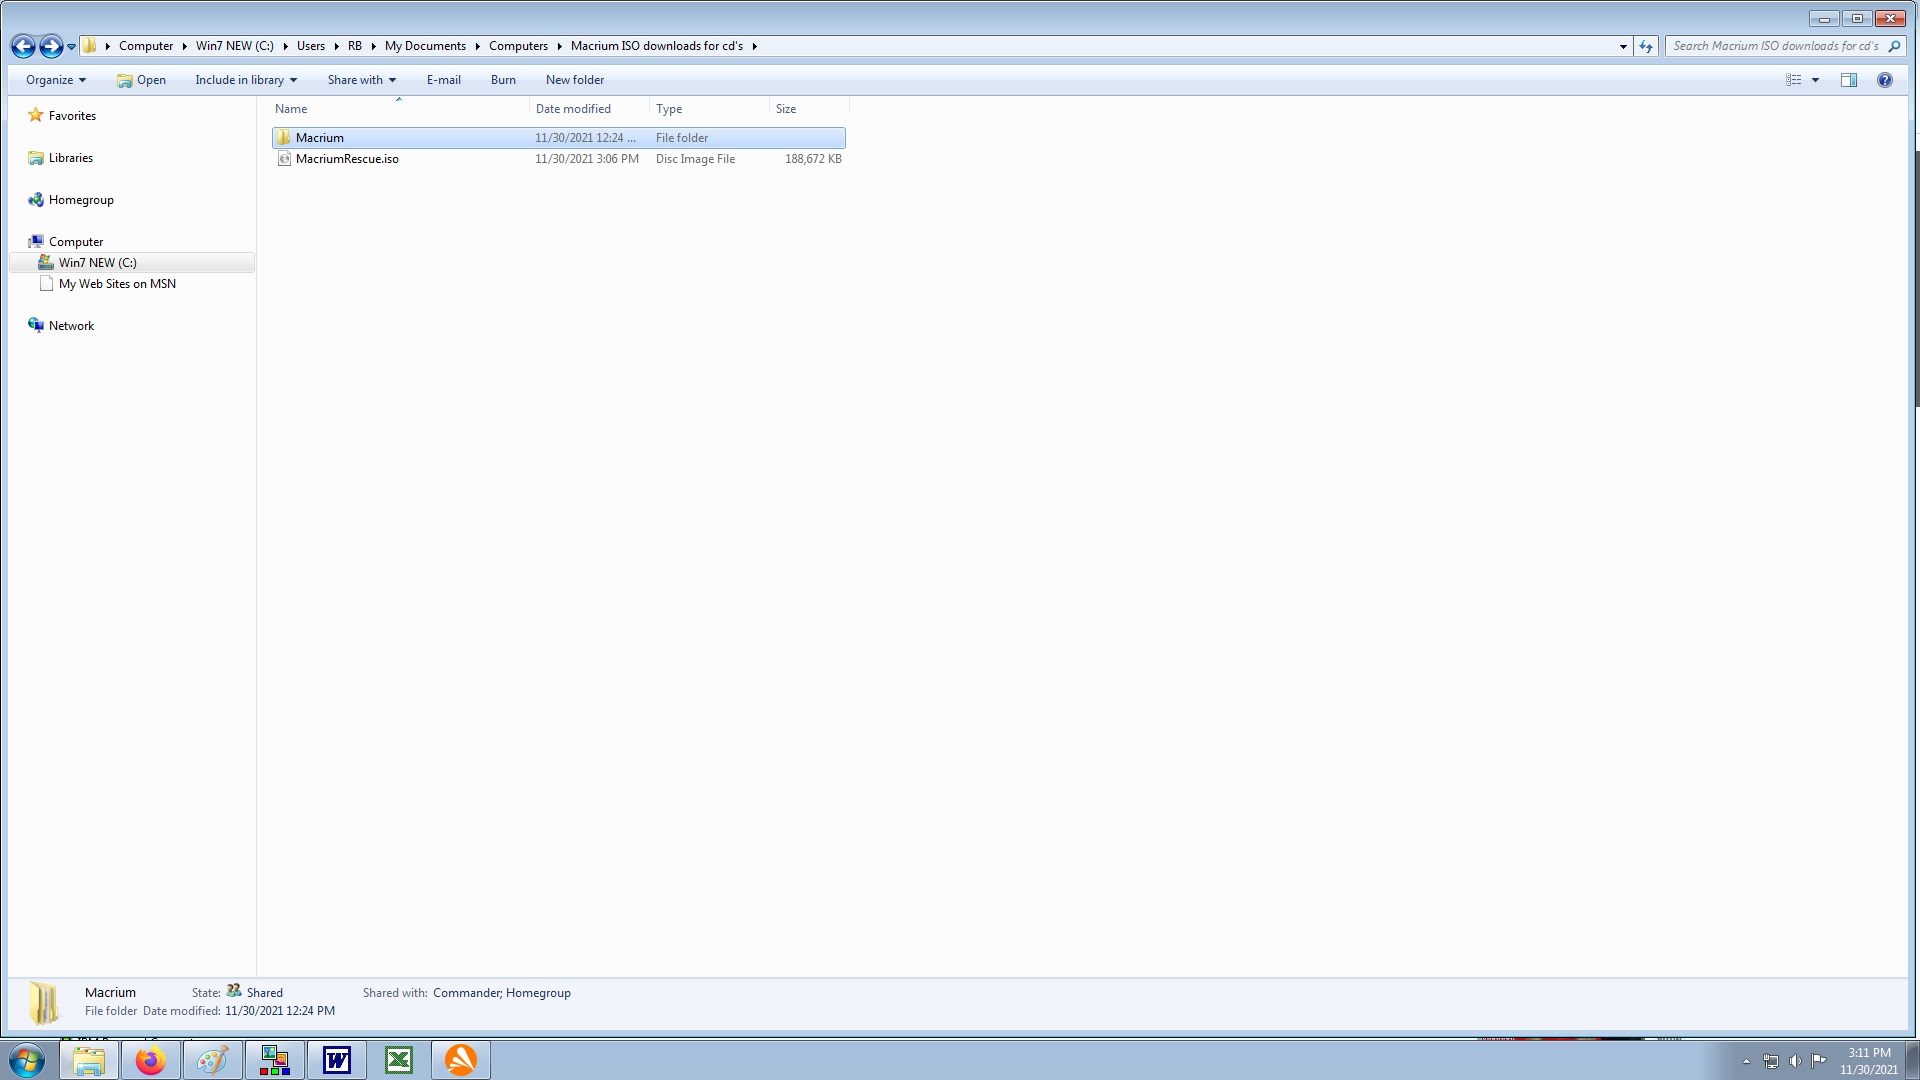This screenshot has height=1080, width=1920.
Task: Click the My Documents breadcrumb segment
Action: click(x=425, y=46)
